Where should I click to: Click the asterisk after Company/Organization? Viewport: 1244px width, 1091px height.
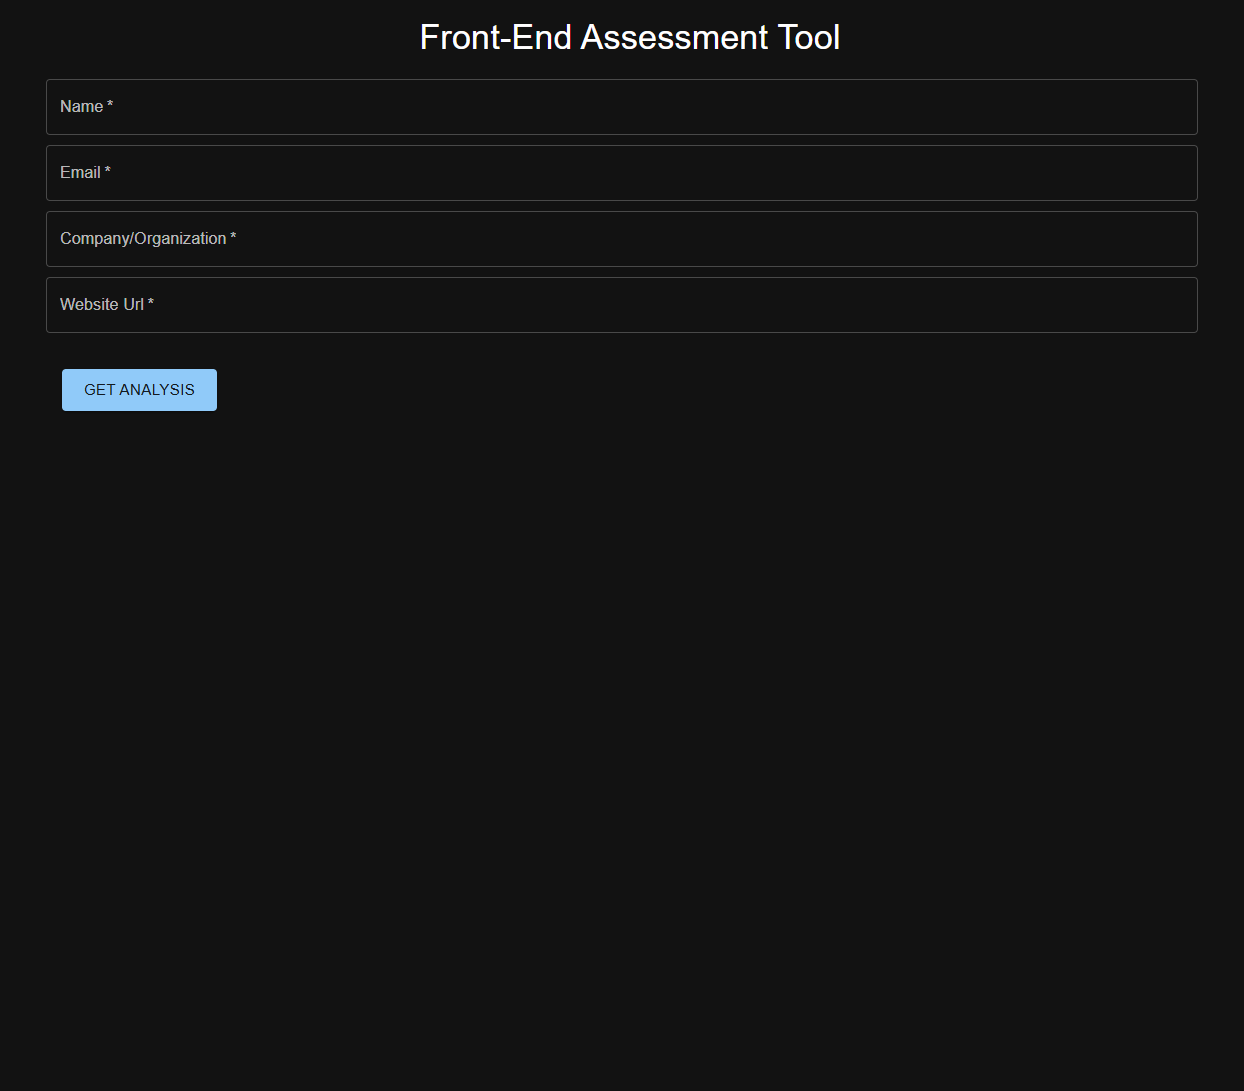coord(233,237)
